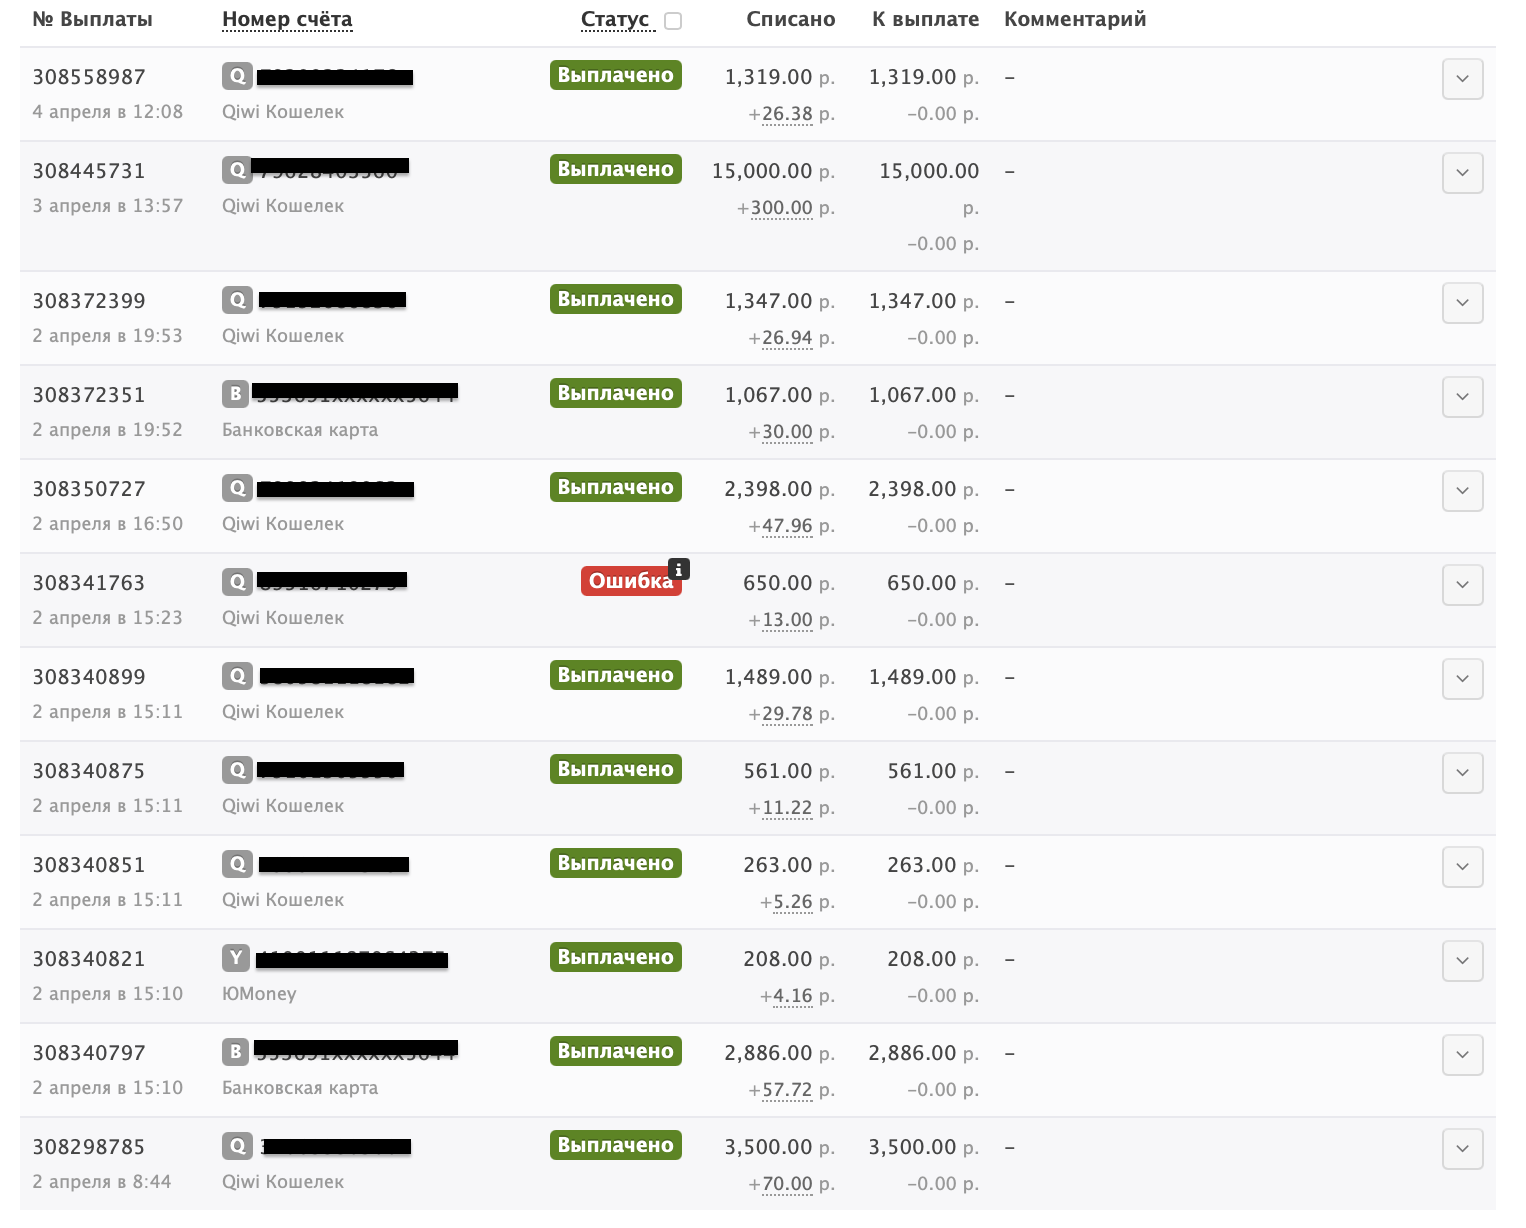
Task: Click Qiwi icon for payout 308341763
Action: (237, 582)
